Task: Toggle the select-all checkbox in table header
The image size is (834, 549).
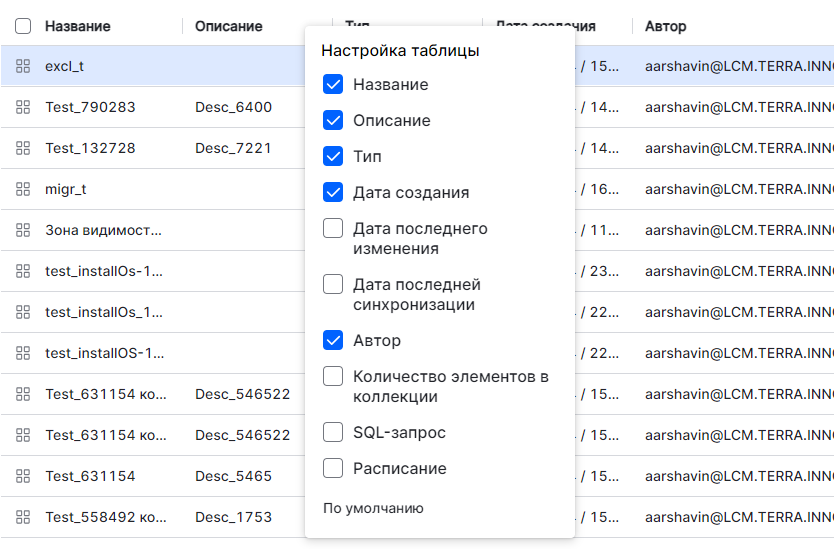Action: (23, 26)
